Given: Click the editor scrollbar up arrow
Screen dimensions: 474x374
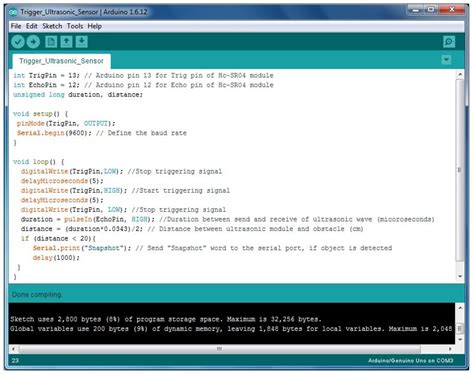Looking at the screenshot, I should (460, 75).
